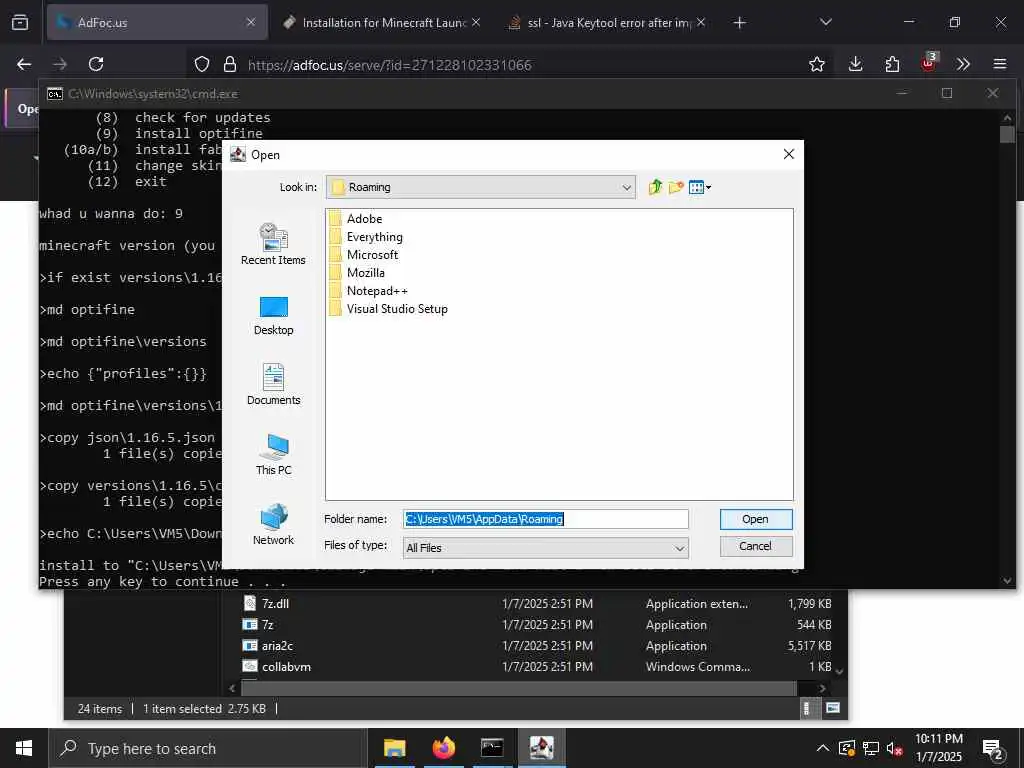Open Firefox downloads panel

tap(856, 64)
